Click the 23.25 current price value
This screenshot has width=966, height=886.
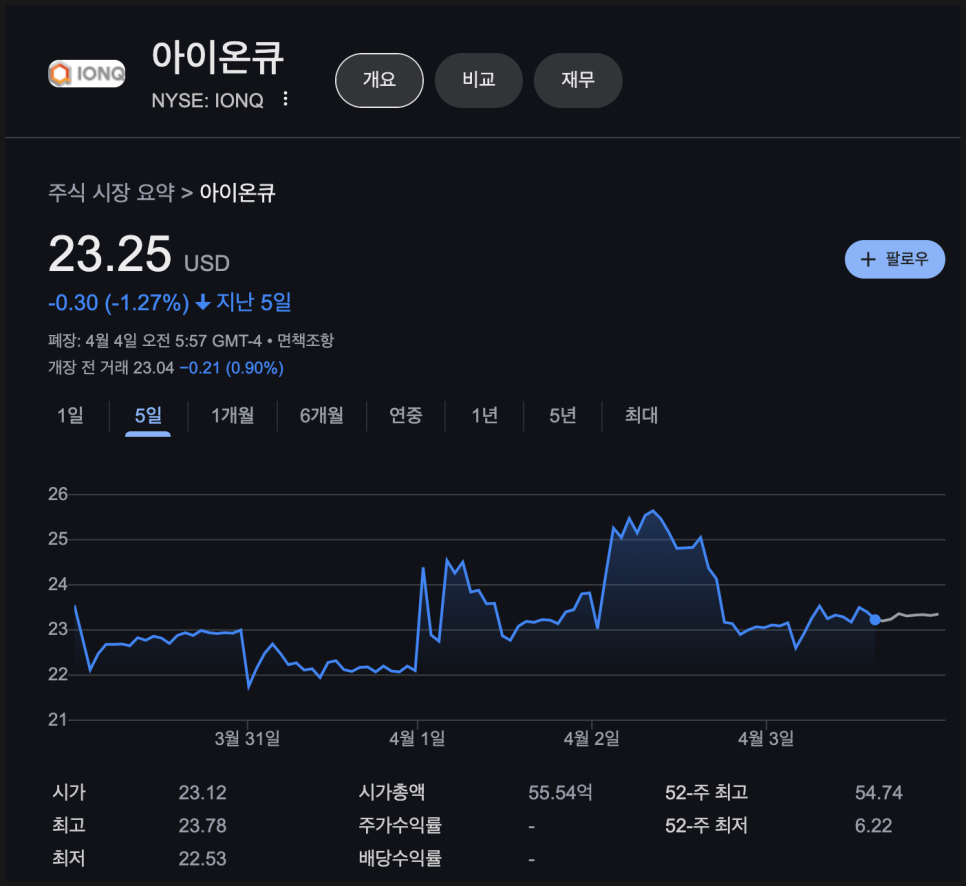[110, 254]
